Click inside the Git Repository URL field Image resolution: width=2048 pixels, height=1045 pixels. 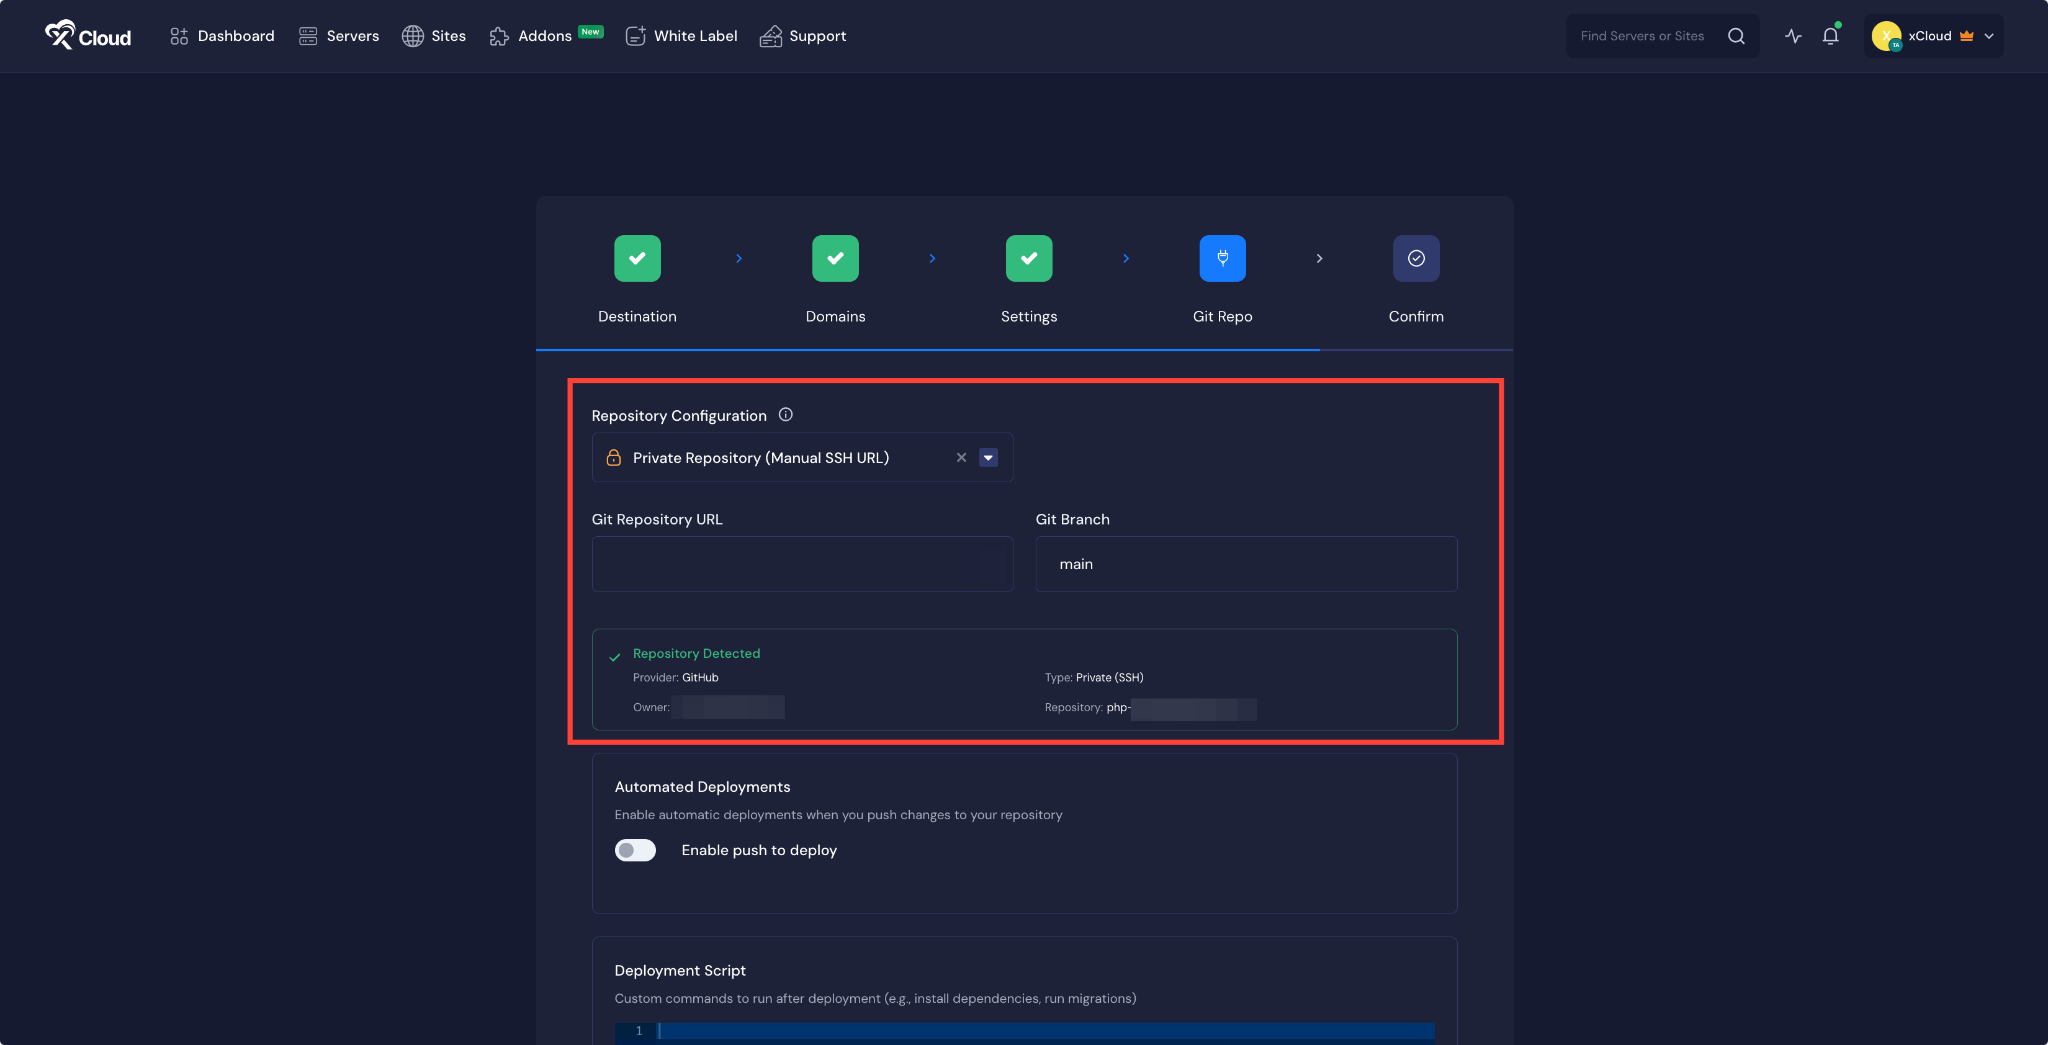click(x=802, y=563)
